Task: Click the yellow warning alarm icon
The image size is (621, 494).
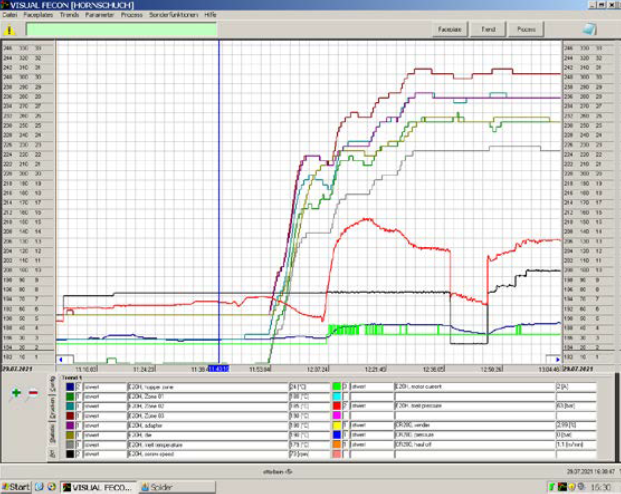Action: coord(9,31)
